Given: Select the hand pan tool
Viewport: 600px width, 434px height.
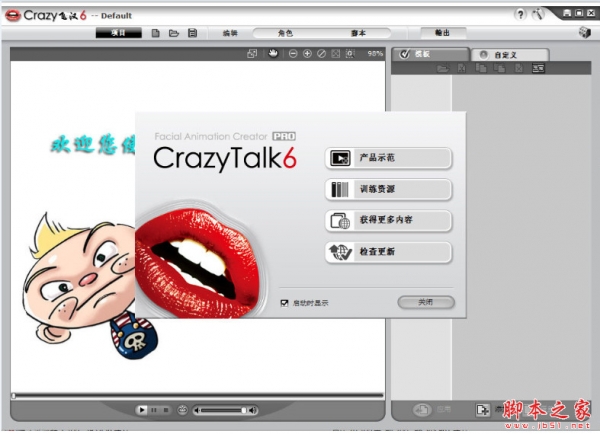Looking at the screenshot, I should (x=273, y=54).
